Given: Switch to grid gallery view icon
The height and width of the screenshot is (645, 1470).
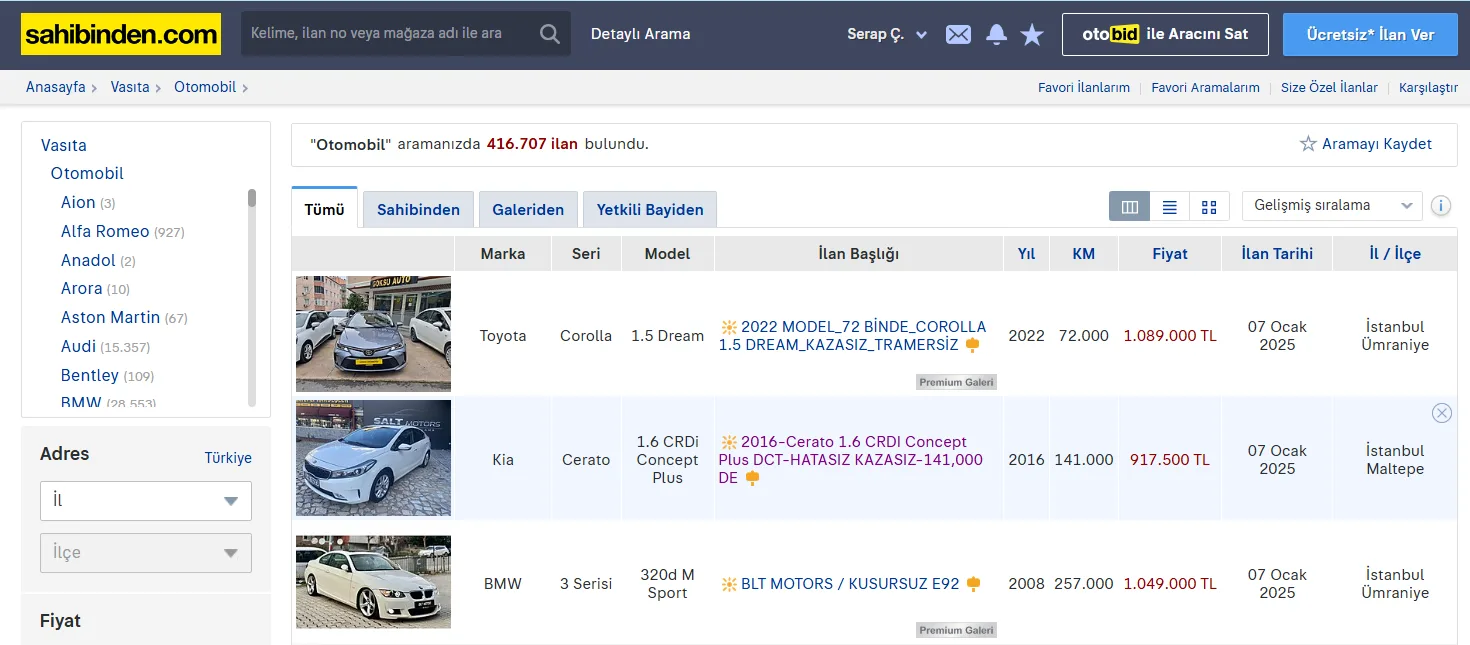Looking at the screenshot, I should (x=1209, y=207).
